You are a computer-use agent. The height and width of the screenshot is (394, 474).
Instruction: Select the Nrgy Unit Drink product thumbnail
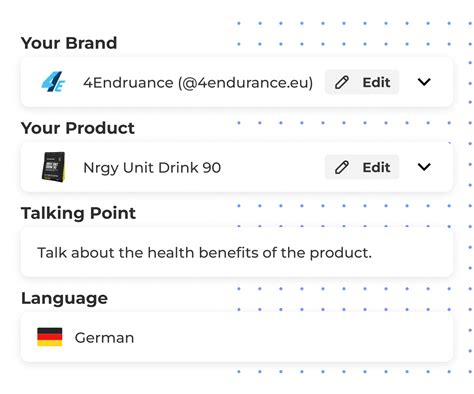(x=53, y=167)
